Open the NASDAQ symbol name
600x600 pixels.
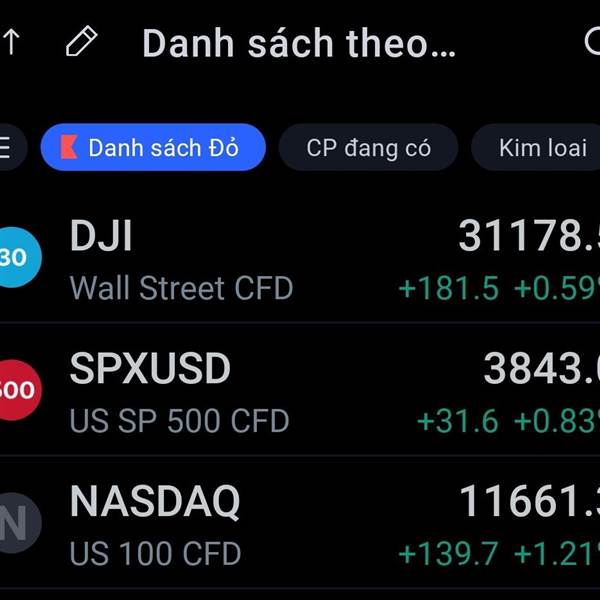tap(155, 502)
